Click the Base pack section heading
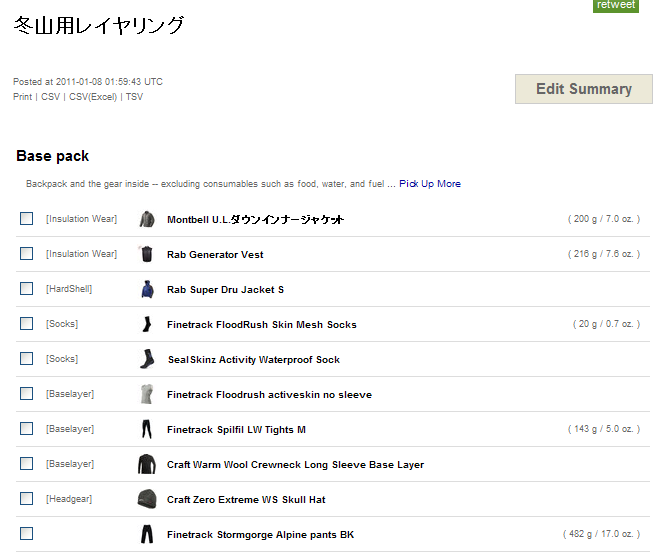The image size is (657, 559). [x=52, y=156]
